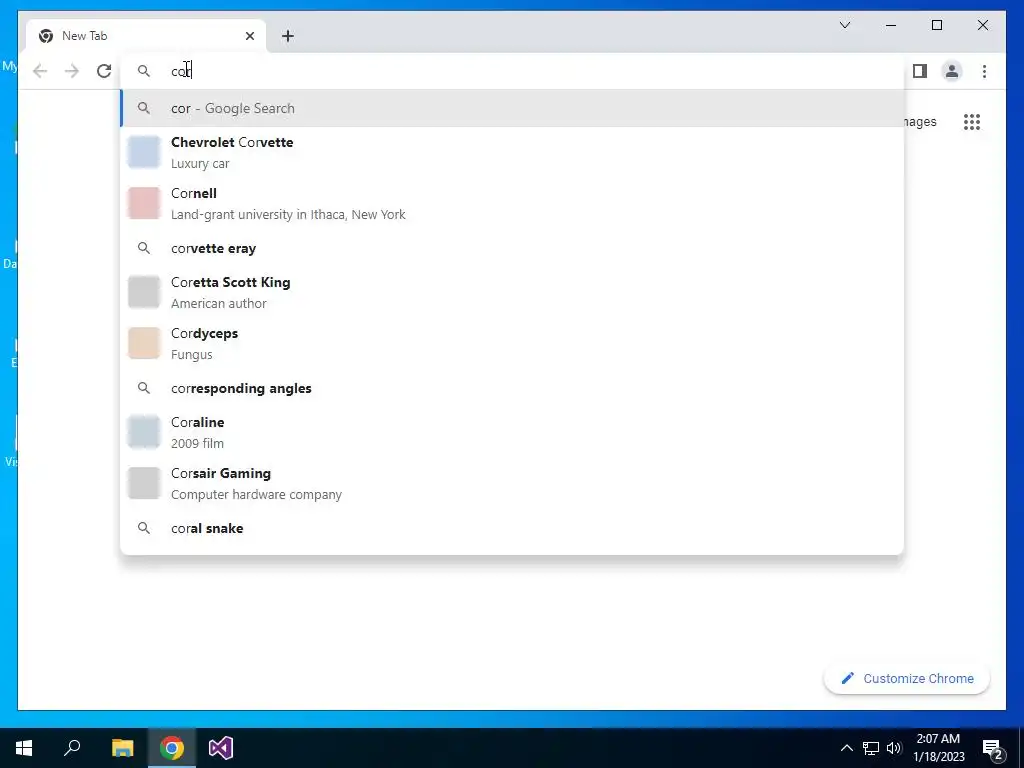This screenshot has width=1024, height=768.
Task: Open File Explorer from taskbar
Action: pyautogui.click(x=122, y=748)
